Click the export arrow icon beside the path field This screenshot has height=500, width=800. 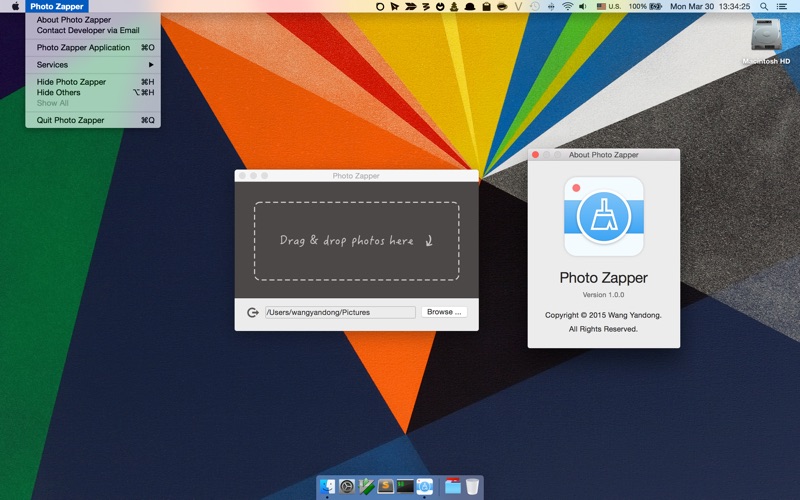pos(253,312)
